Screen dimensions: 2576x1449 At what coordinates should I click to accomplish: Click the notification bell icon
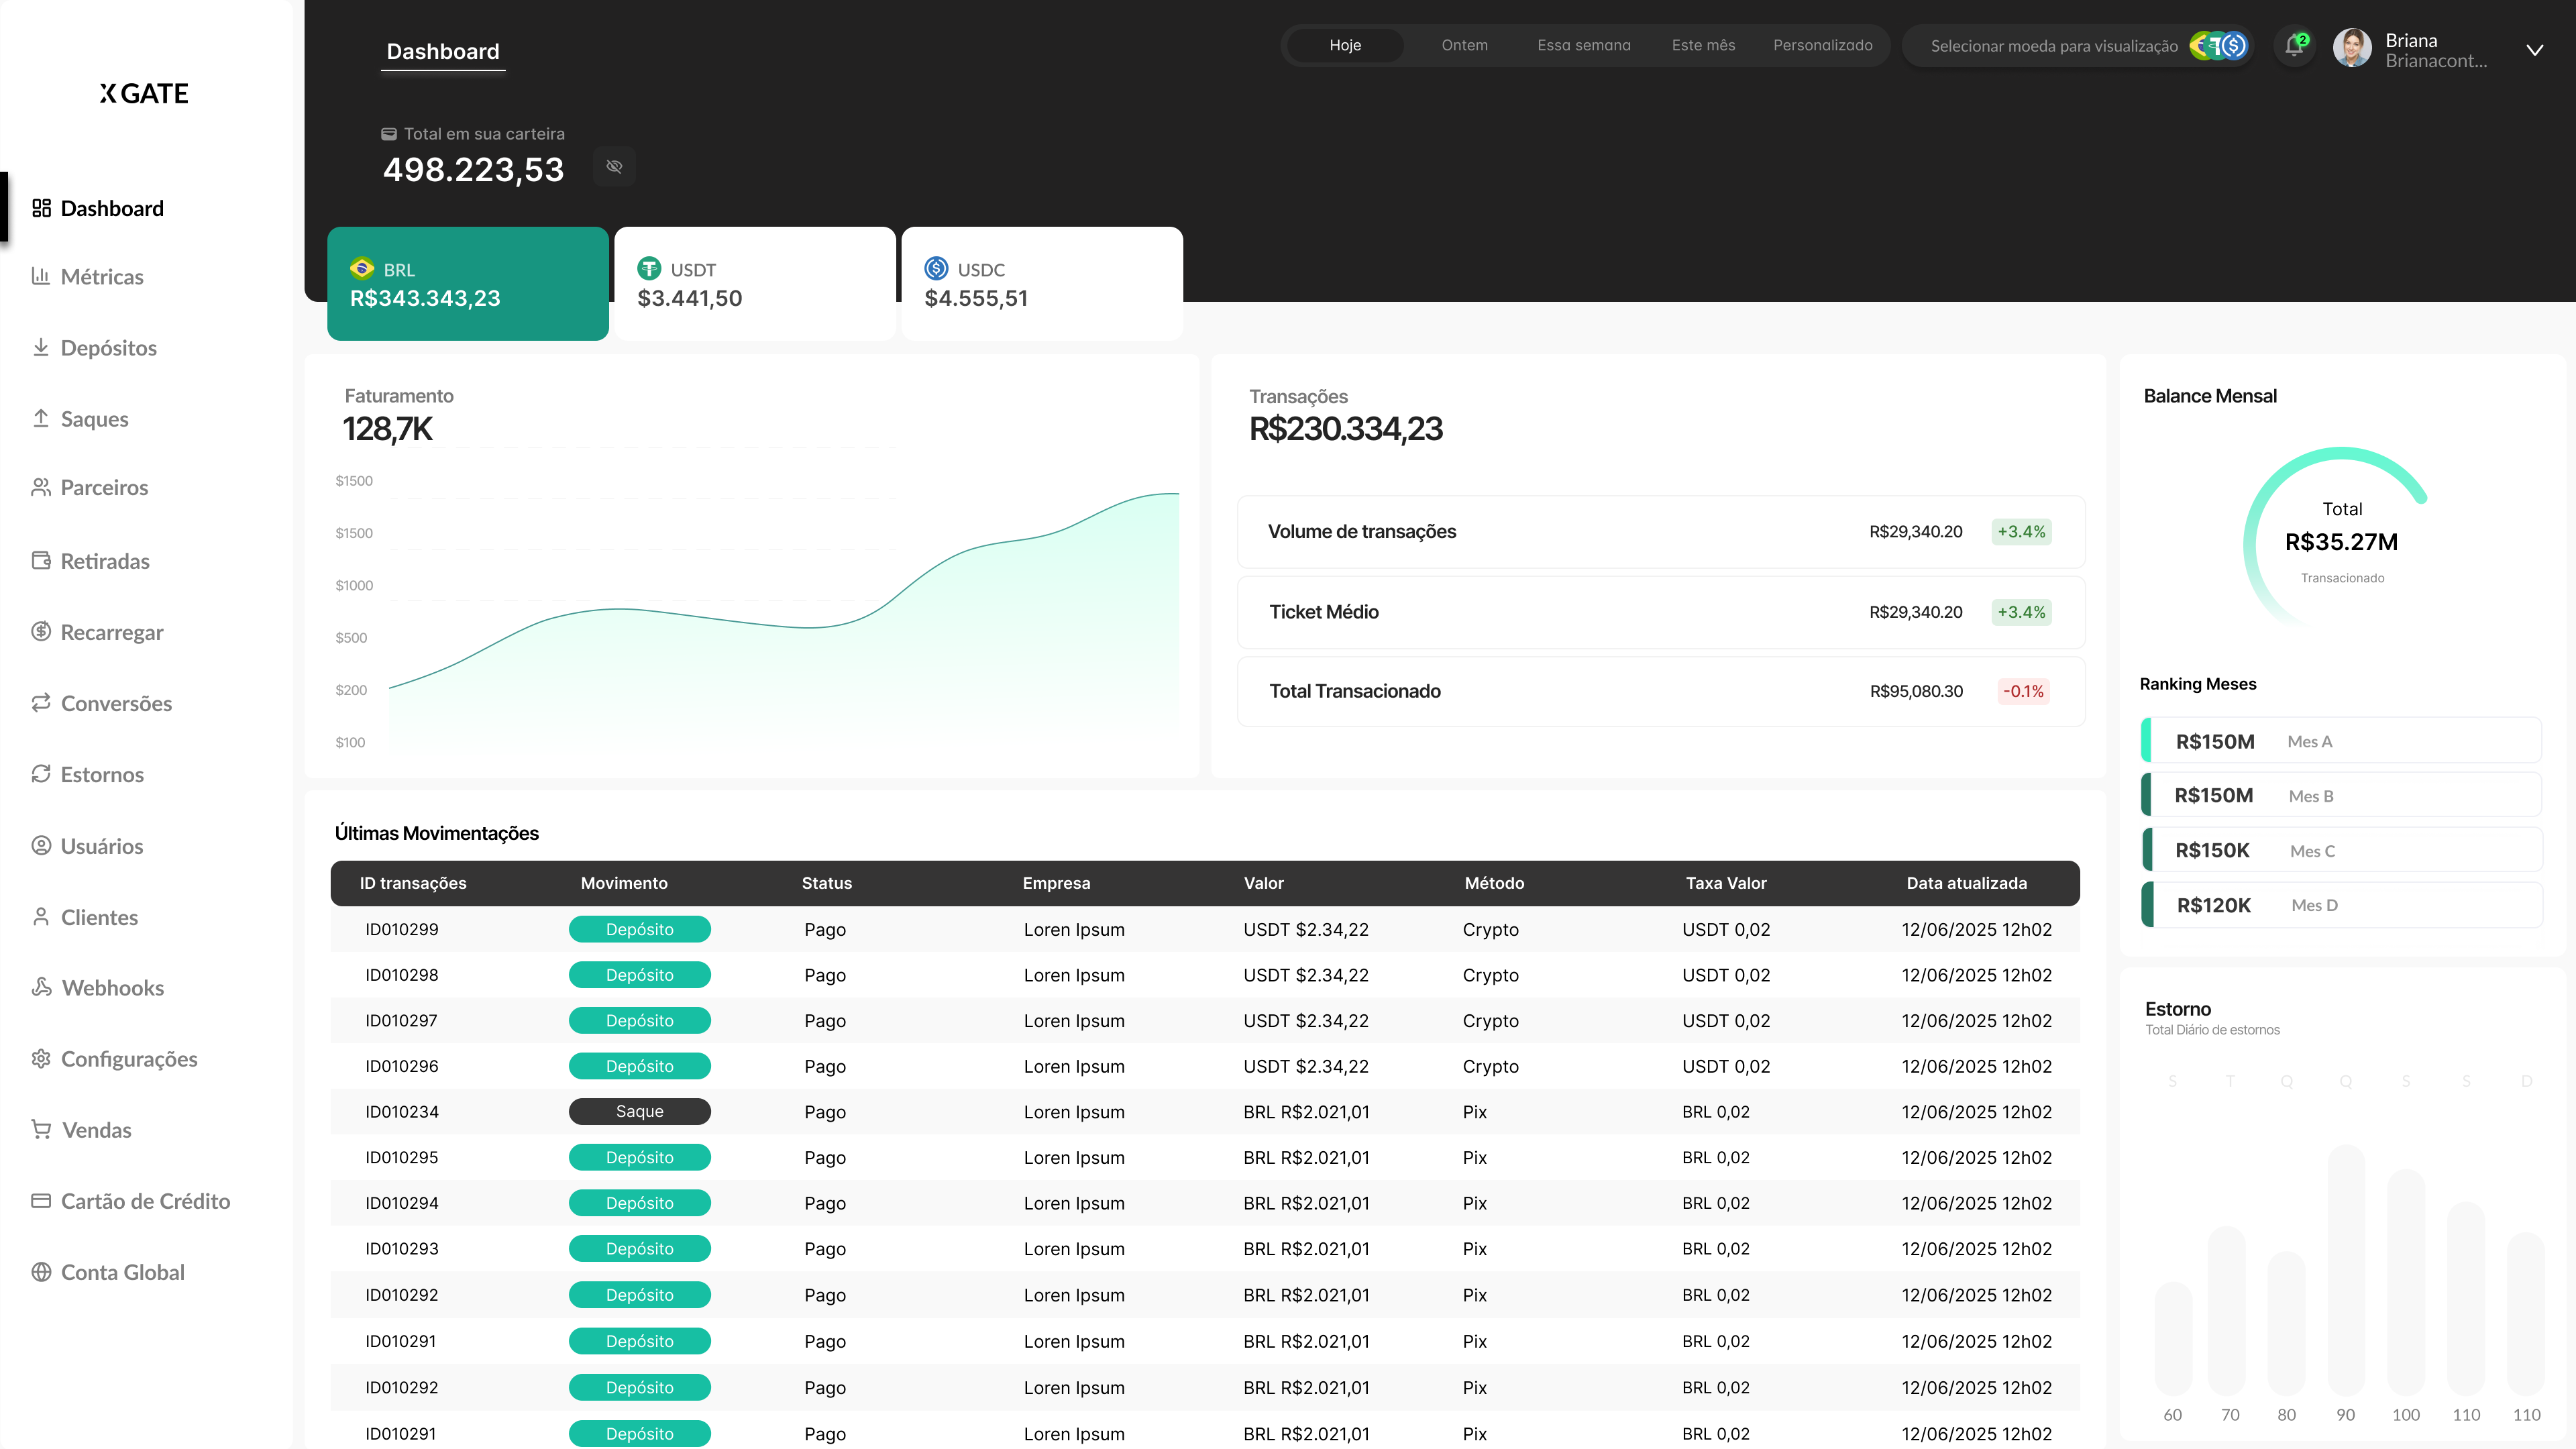tap(2293, 46)
